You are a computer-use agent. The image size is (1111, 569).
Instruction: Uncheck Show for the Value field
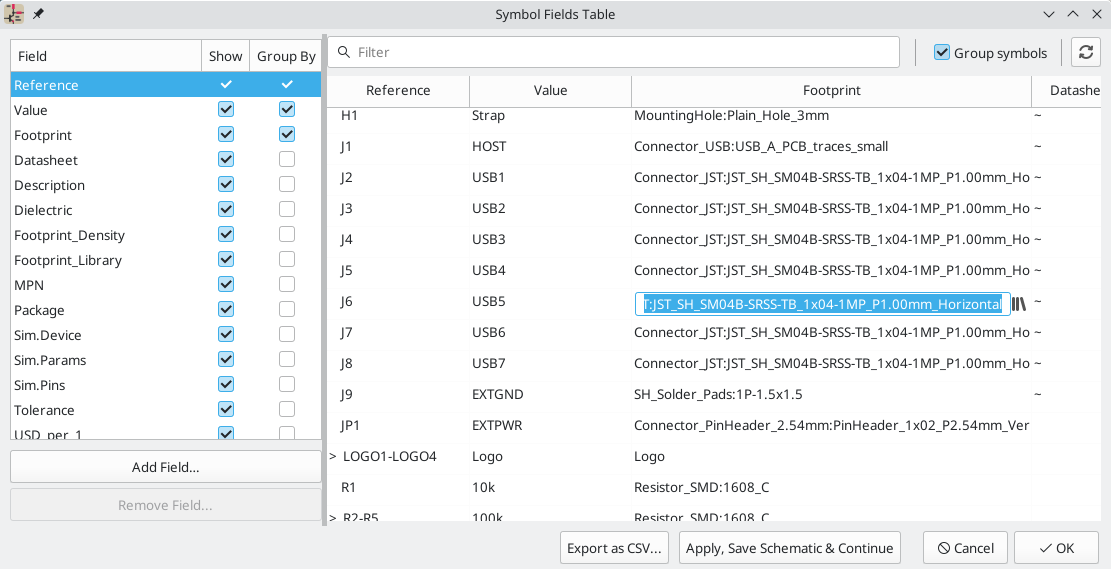pyautogui.click(x=225, y=110)
